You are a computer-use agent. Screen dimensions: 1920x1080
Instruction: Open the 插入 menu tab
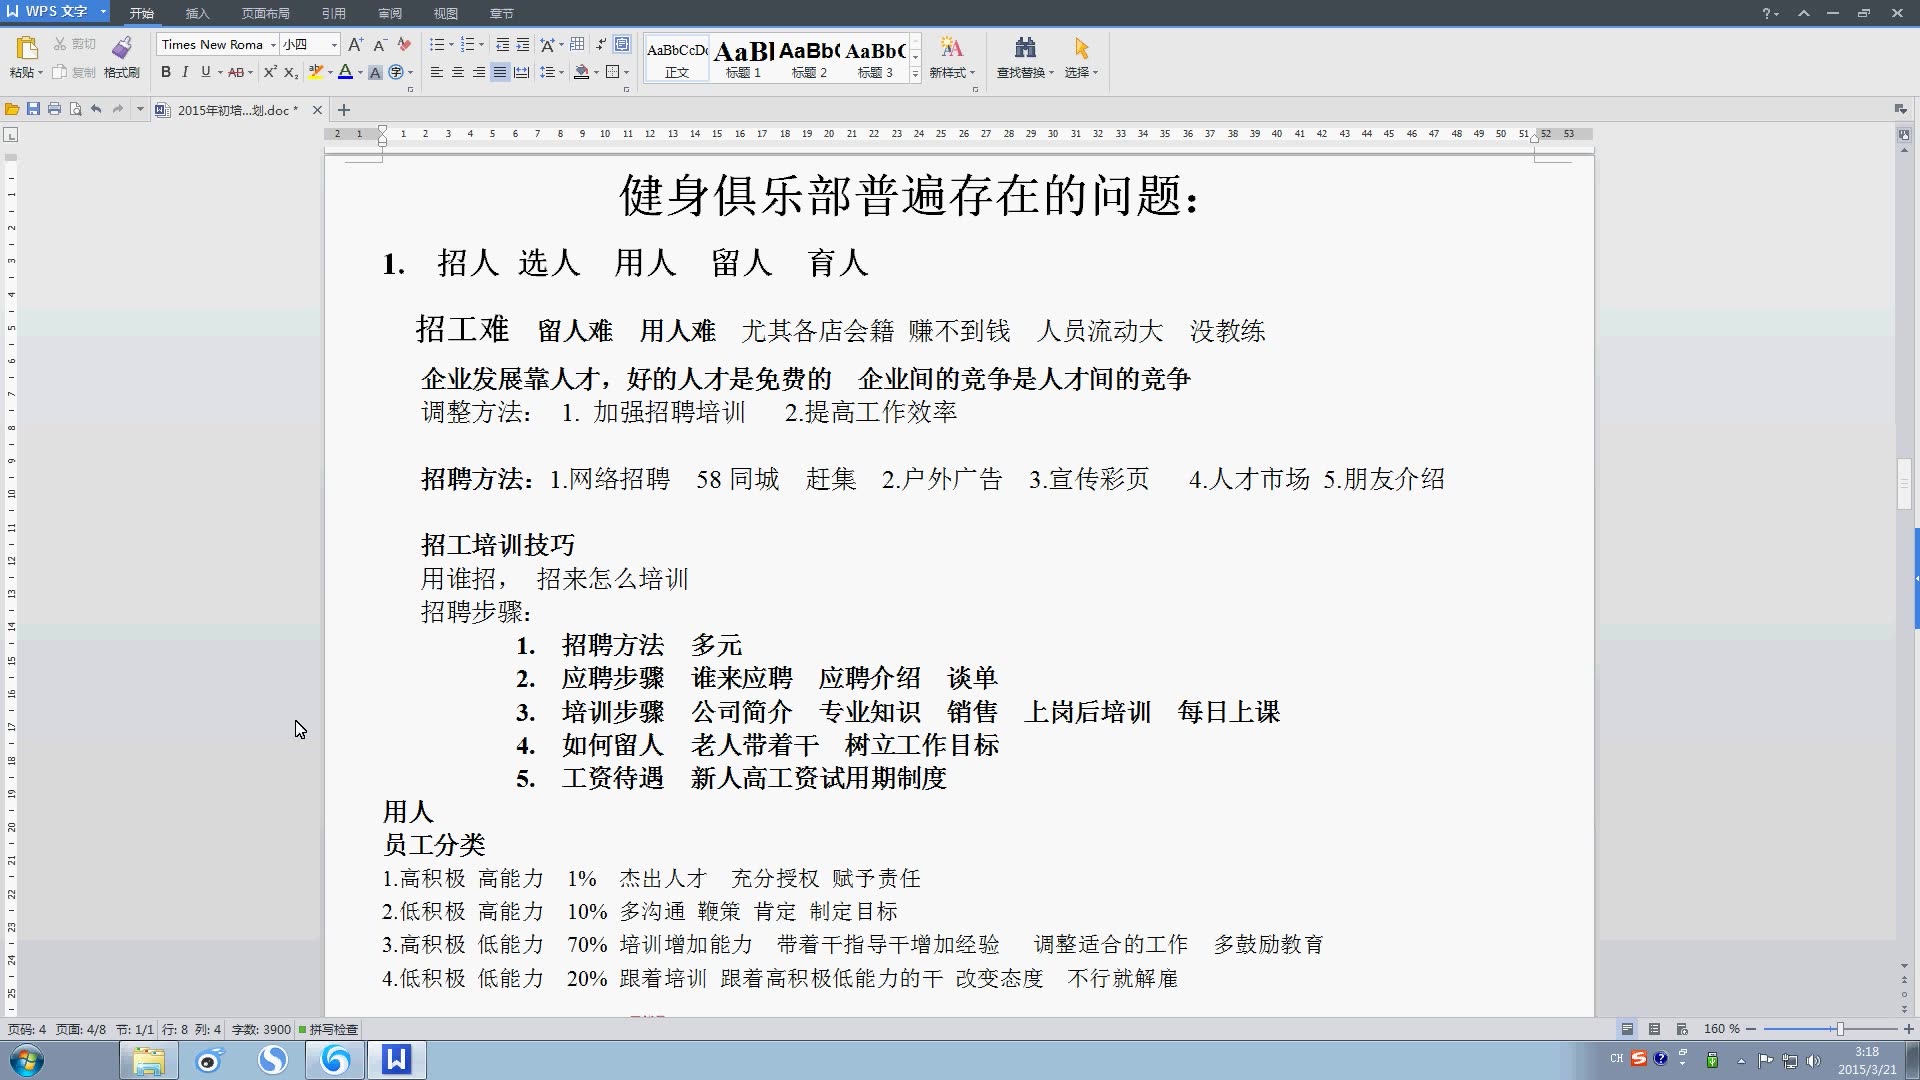tap(195, 13)
